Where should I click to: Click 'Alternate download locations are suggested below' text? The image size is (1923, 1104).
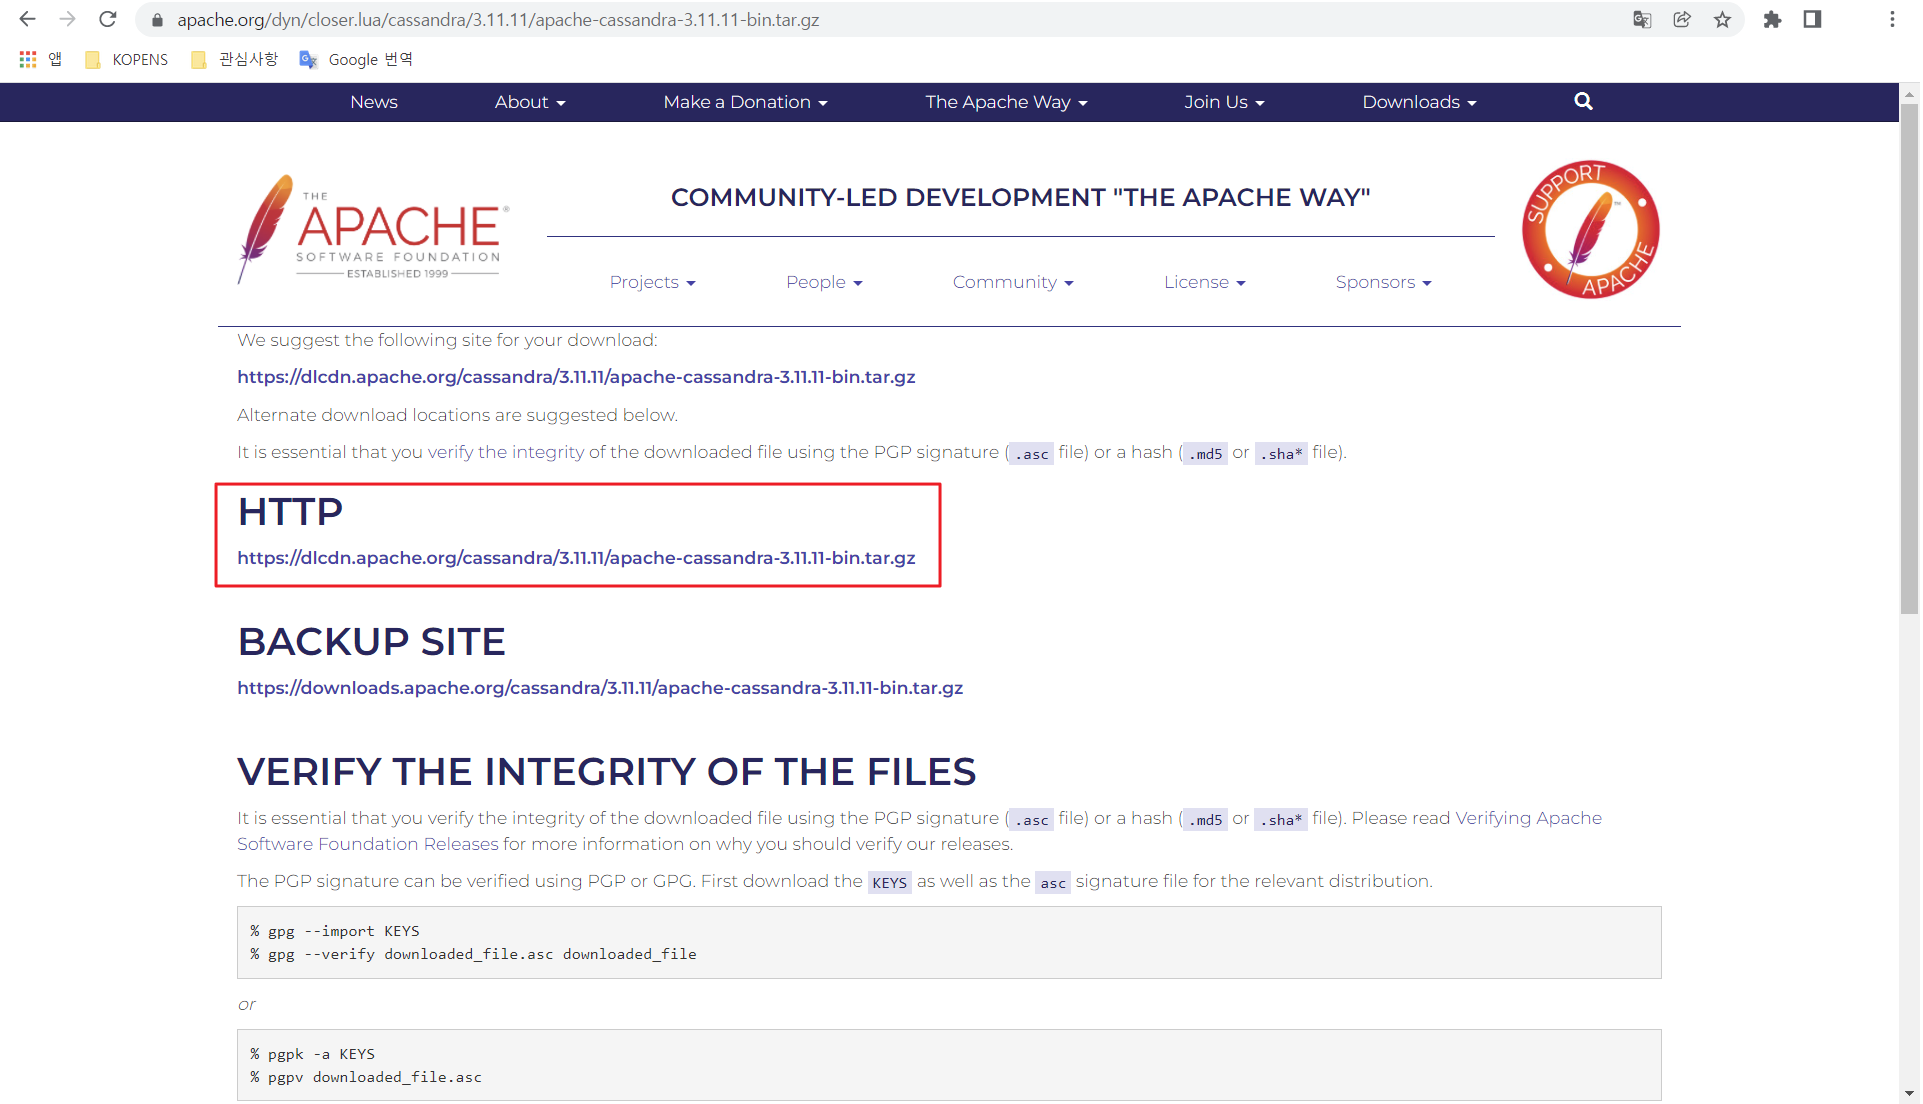(457, 415)
